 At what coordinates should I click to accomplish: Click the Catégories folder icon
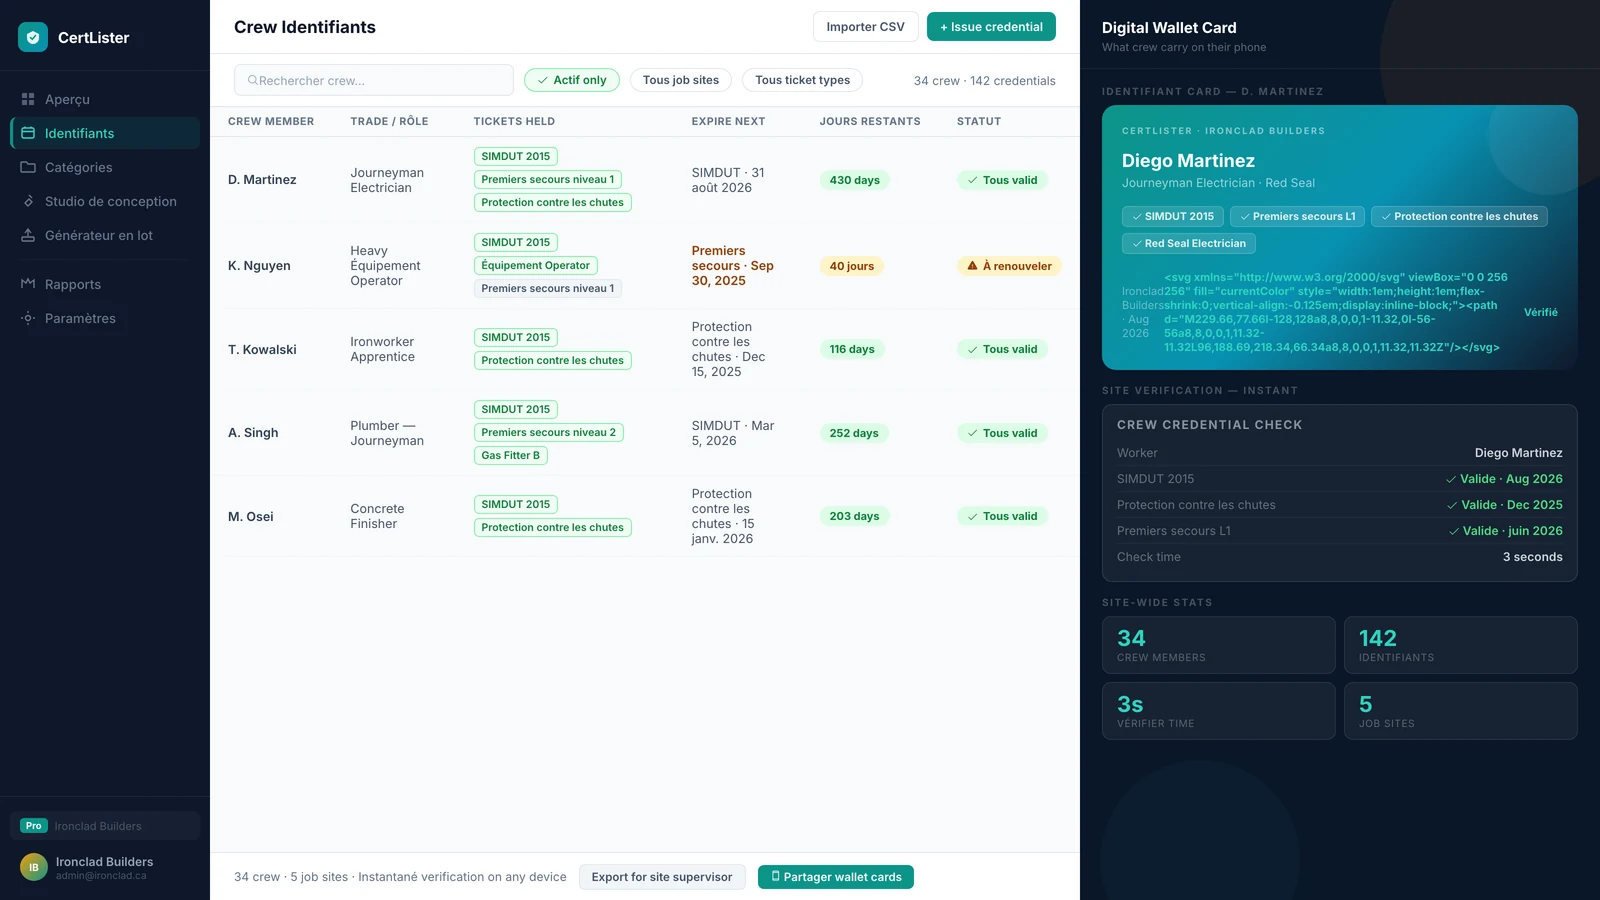[28, 167]
